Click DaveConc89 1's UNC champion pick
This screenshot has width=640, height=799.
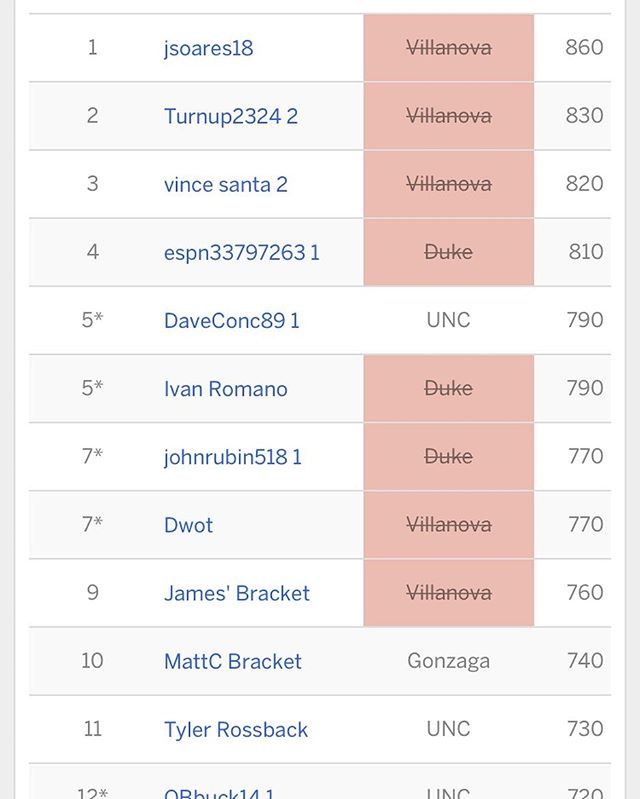(x=448, y=320)
